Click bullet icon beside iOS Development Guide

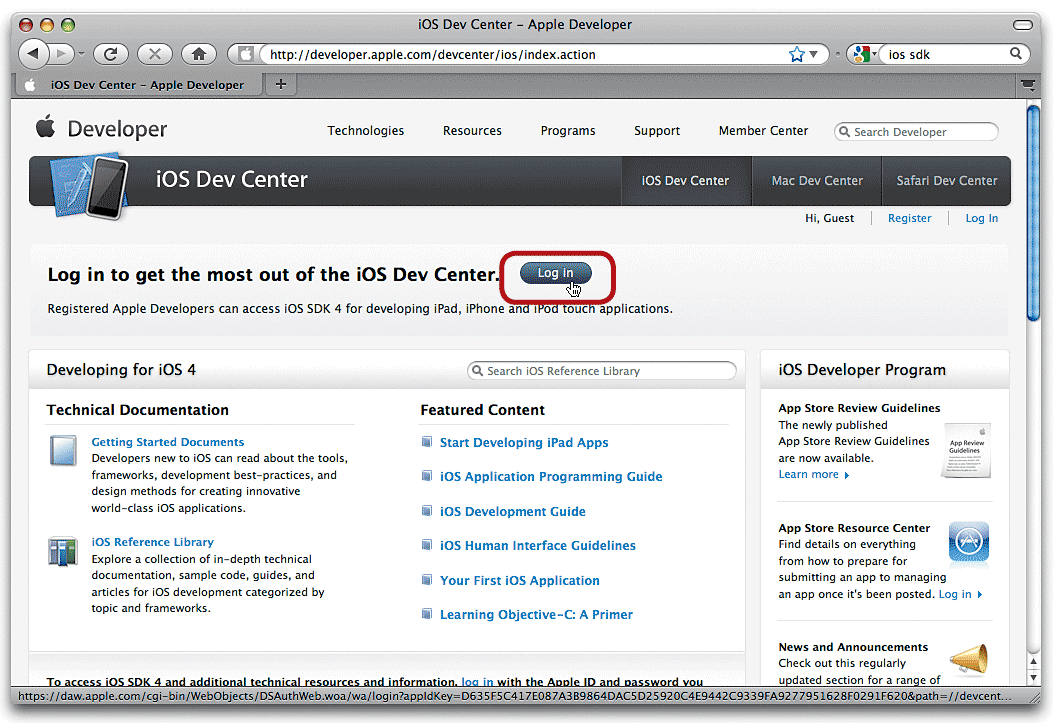[426, 511]
